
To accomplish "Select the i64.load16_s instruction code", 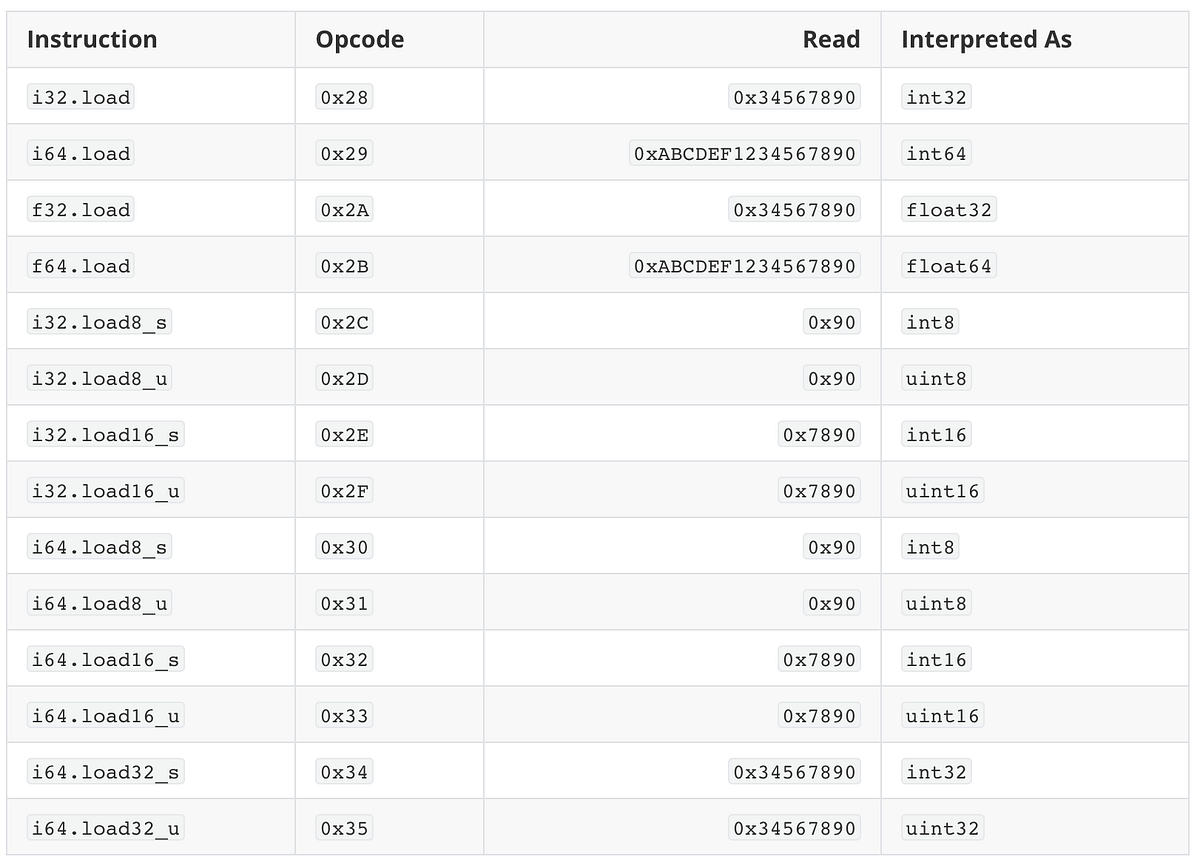I will point(106,659).
